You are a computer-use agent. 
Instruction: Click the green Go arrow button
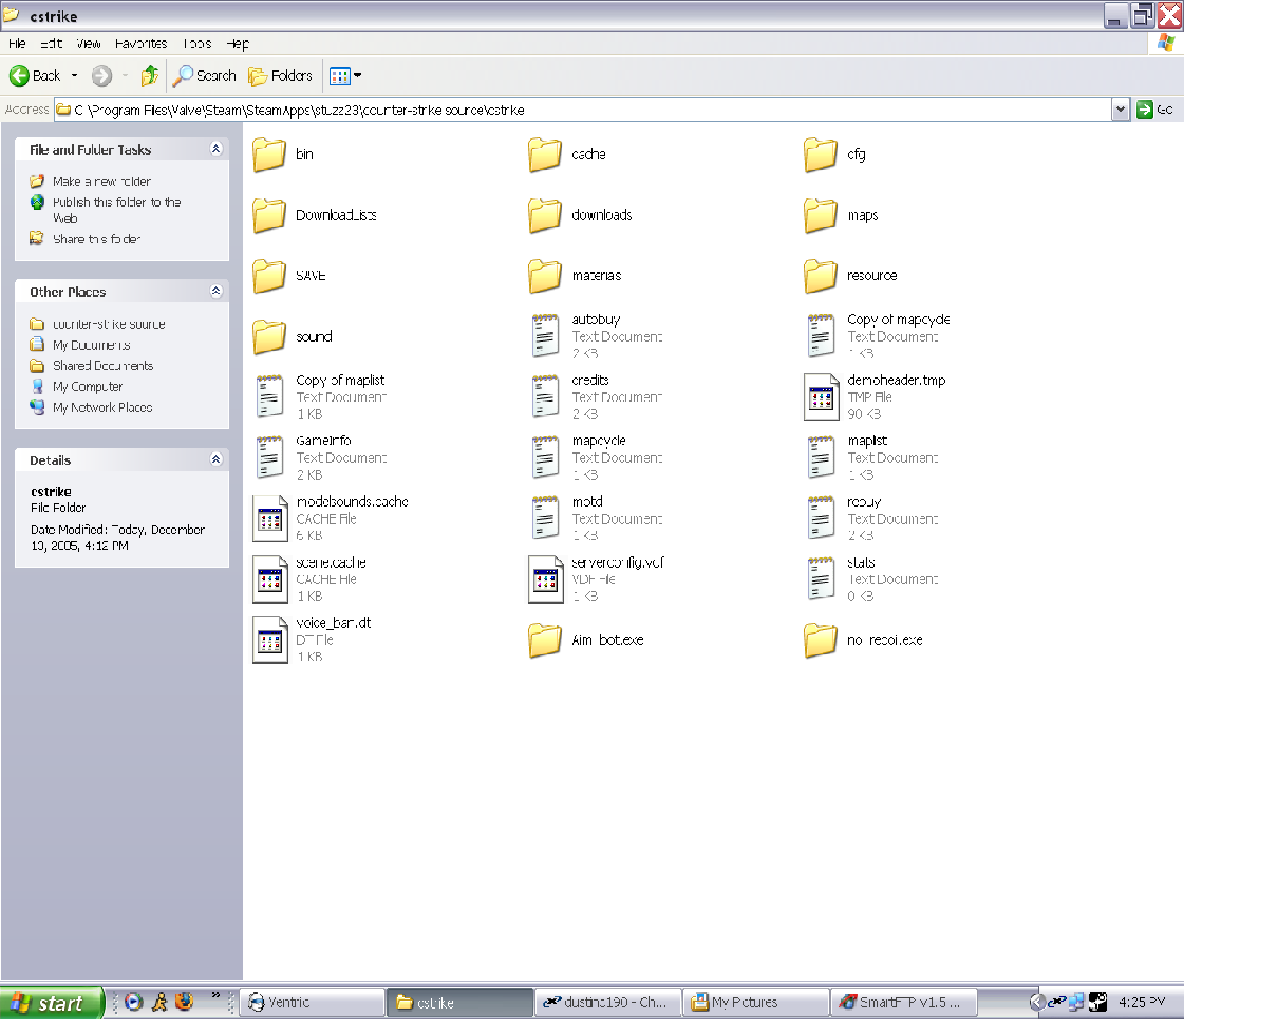click(1145, 110)
